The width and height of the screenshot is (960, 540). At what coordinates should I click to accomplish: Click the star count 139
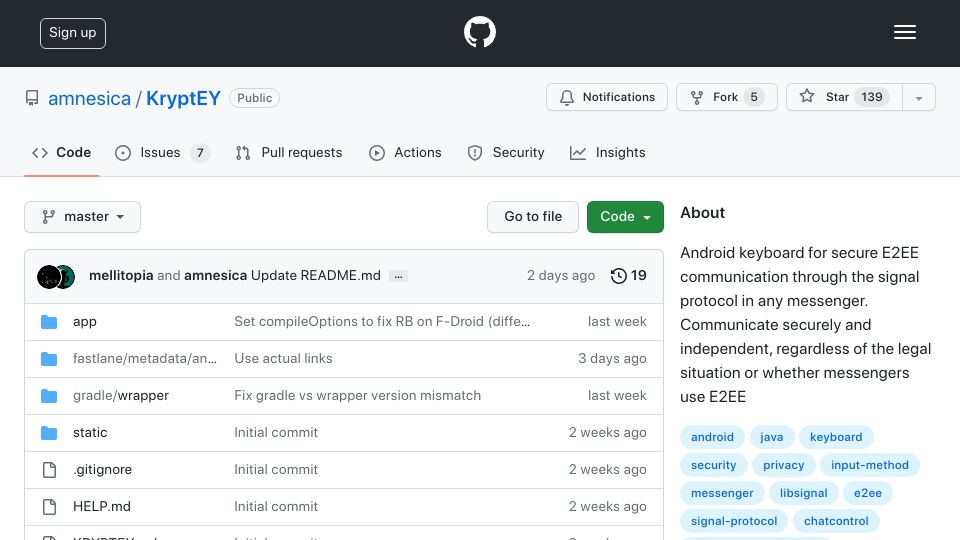(871, 97)
